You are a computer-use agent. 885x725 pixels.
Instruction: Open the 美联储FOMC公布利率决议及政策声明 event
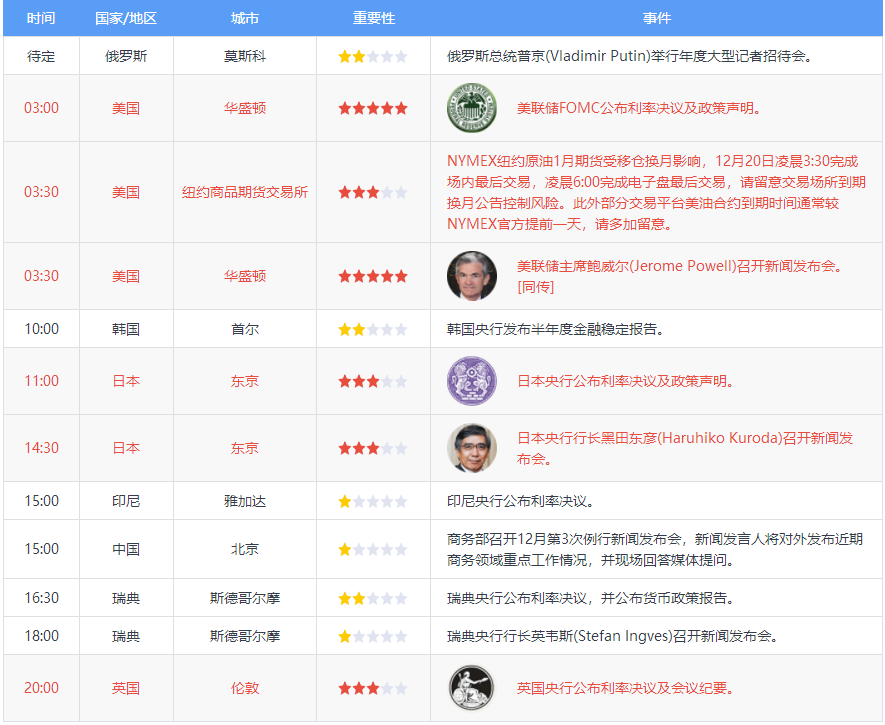pyautogui.click(x=639, y=108)
